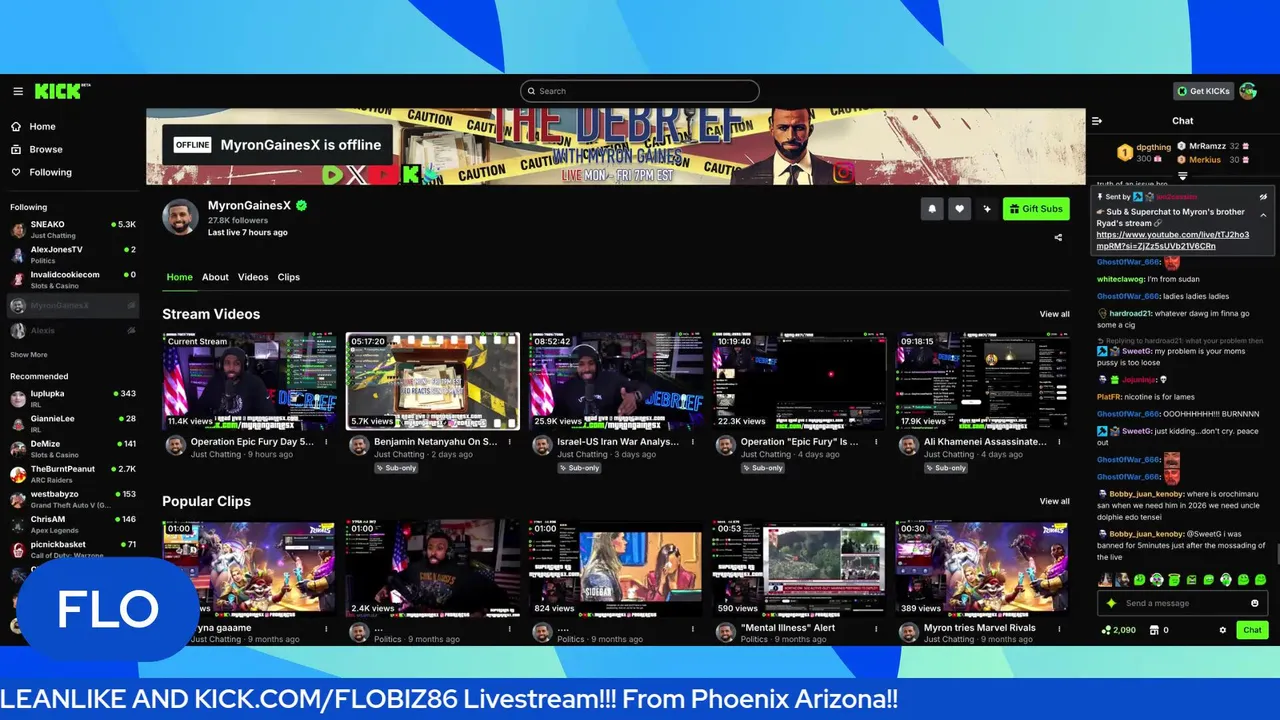The width and height of the screenshot is (1280, 720).
Task: Switch to the Videos tab
Action: [x=253, y=277]
